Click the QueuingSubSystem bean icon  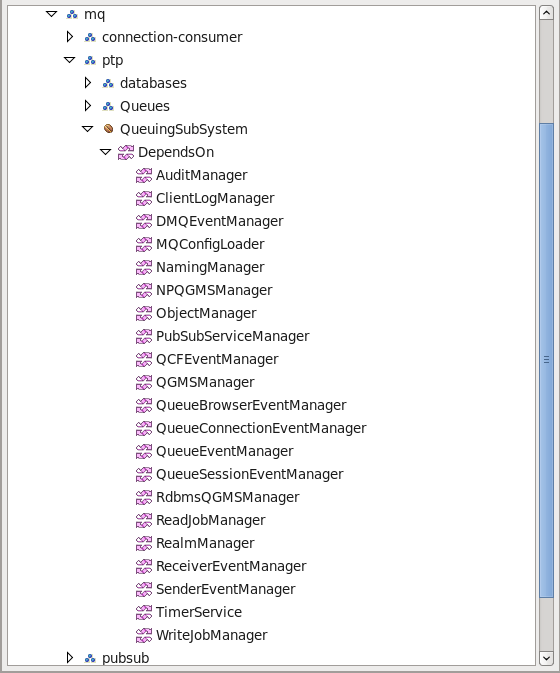[109, 129]
